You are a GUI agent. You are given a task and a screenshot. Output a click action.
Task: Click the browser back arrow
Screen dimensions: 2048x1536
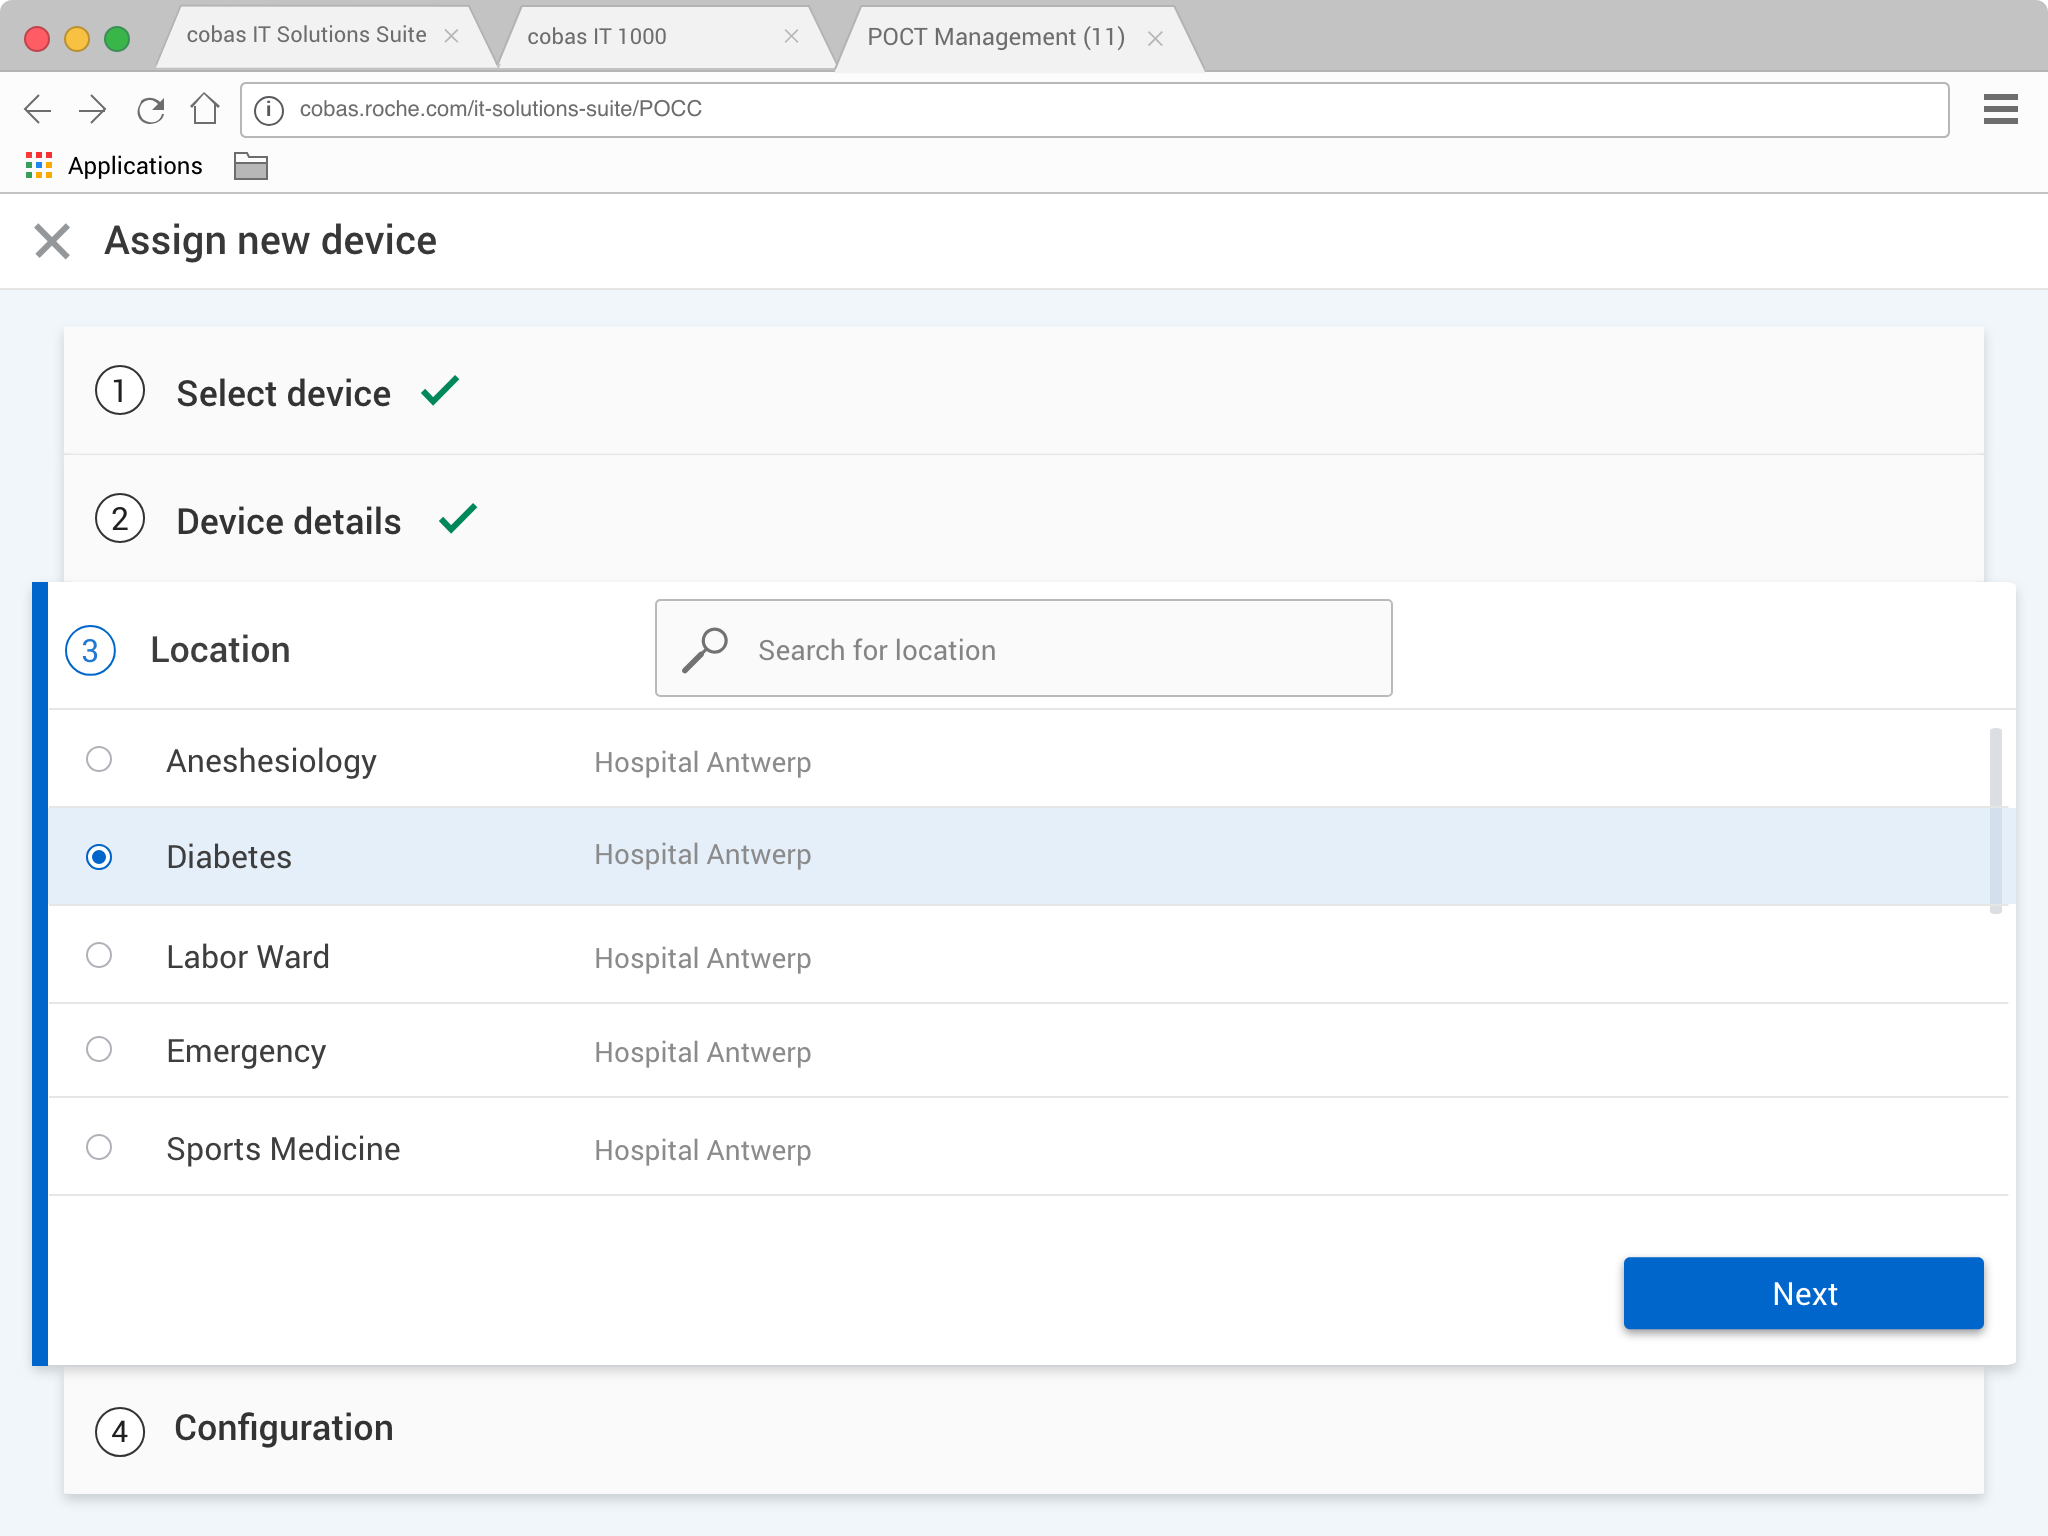37,109
